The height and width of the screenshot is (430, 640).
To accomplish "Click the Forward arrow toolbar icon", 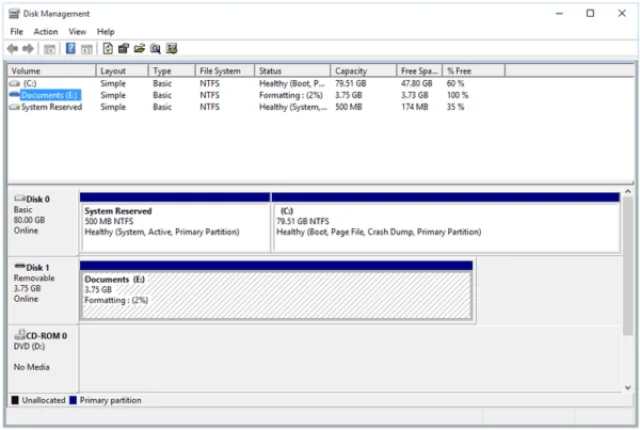I will [28, 49].
